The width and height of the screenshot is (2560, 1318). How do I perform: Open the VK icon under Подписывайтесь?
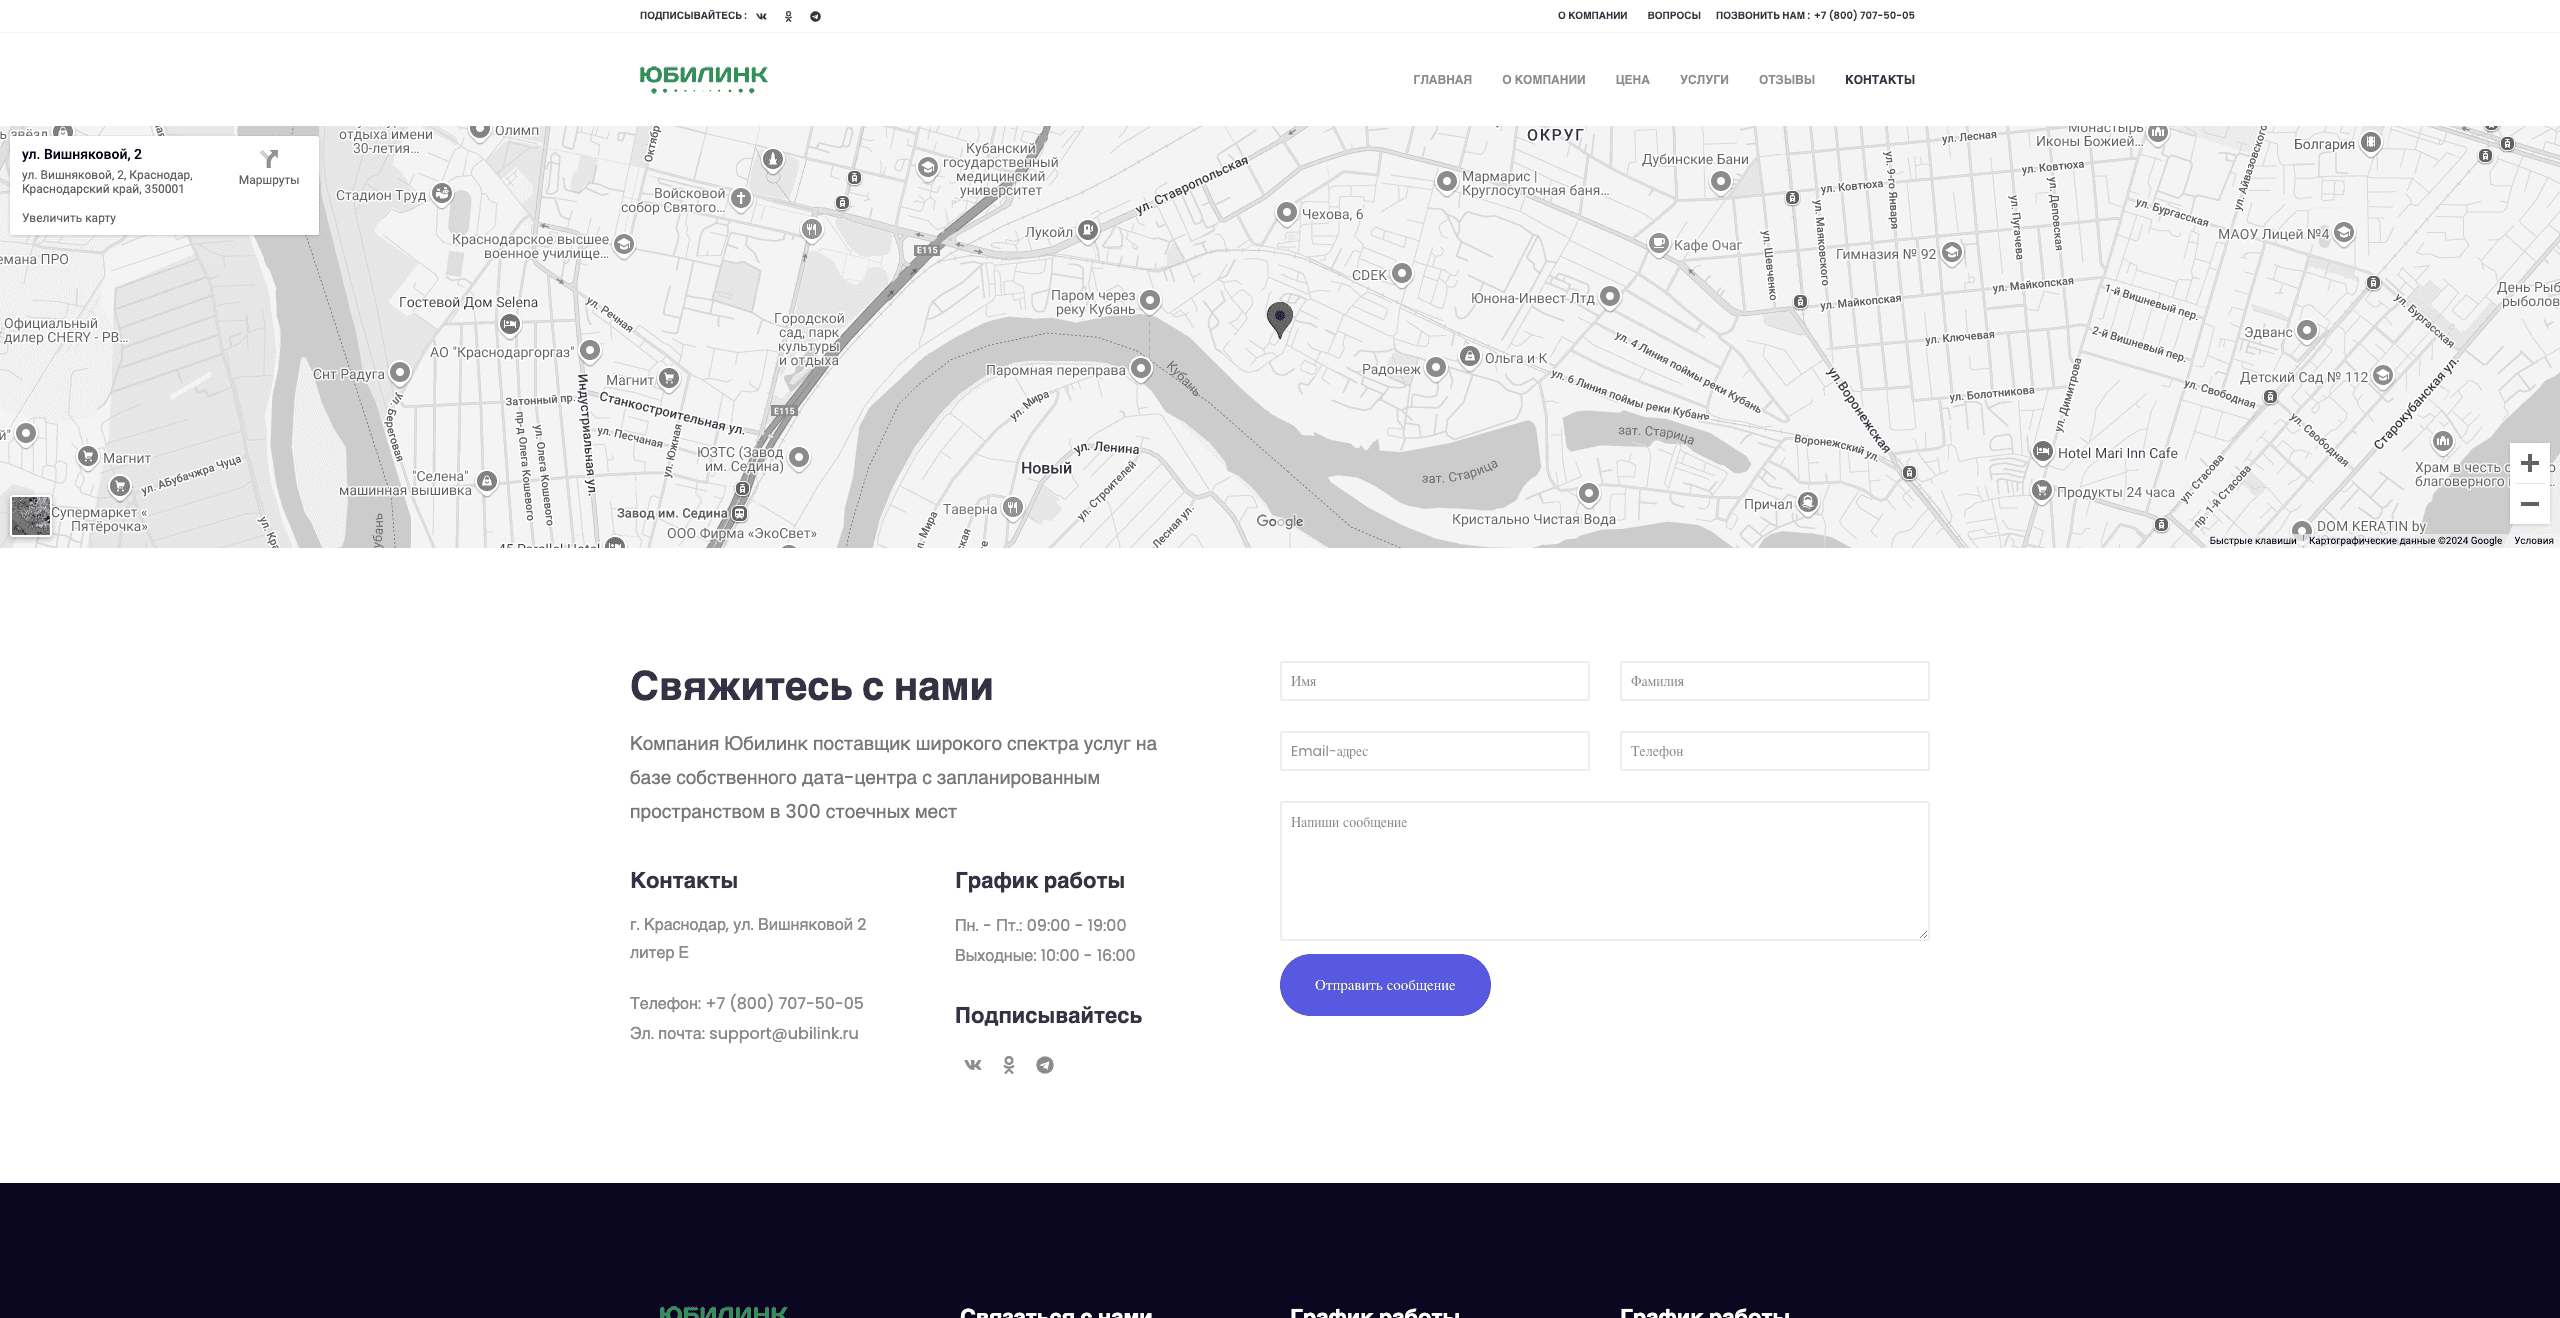[x=973, y=1065]
